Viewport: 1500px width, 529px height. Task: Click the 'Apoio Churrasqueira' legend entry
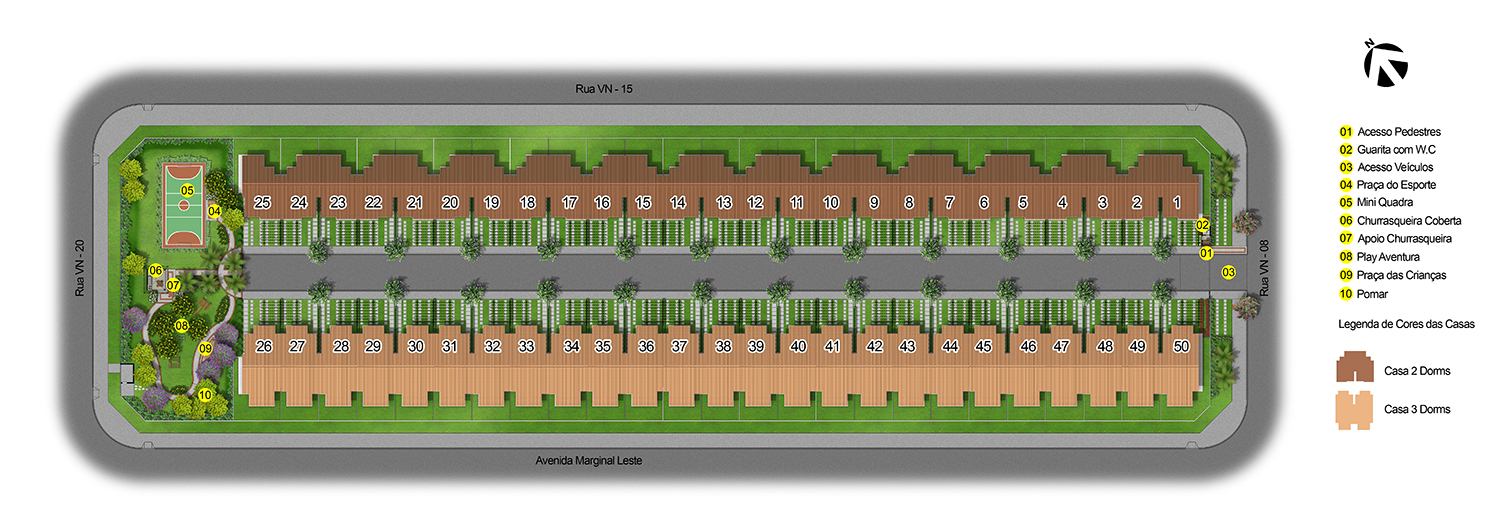click(1404, 239)
